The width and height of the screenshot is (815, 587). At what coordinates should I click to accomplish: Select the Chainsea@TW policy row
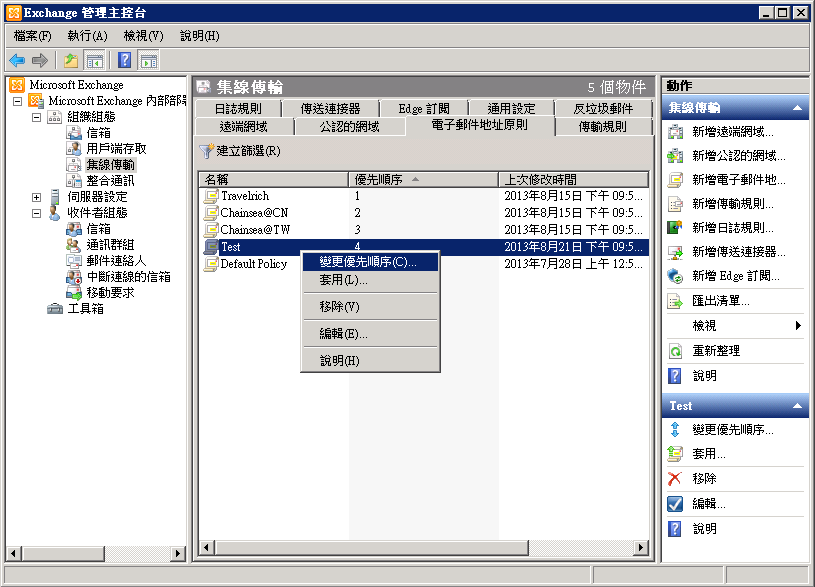pyautogui.click(x=424, y=230)
